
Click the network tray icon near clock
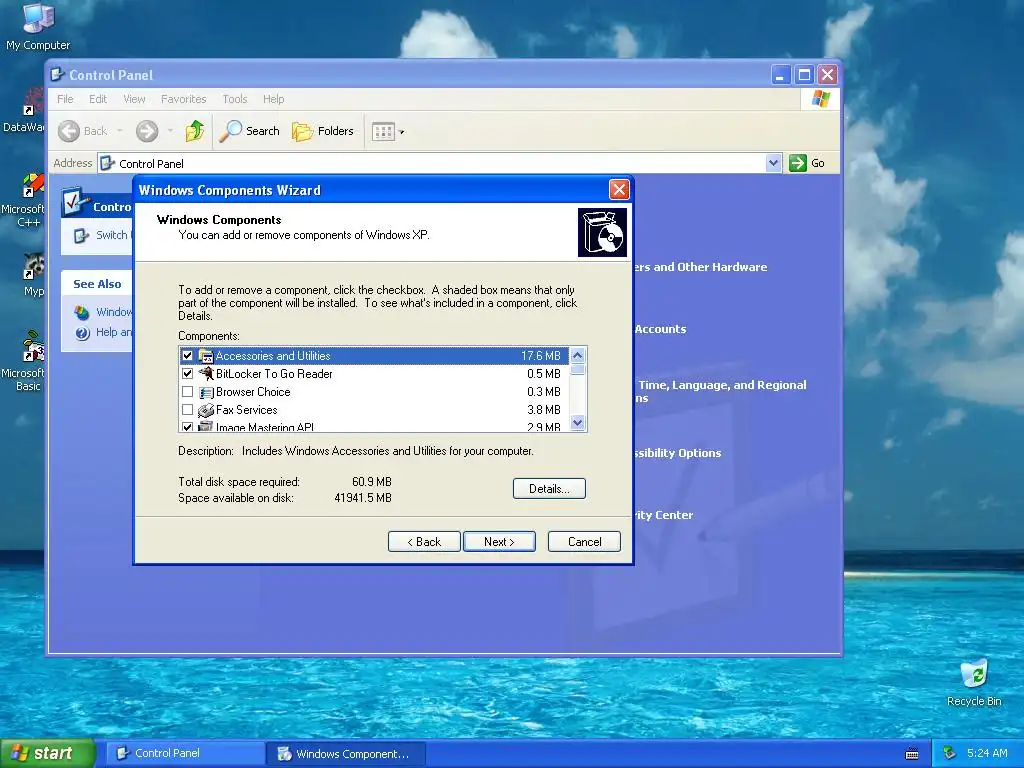tap(949, 754)
